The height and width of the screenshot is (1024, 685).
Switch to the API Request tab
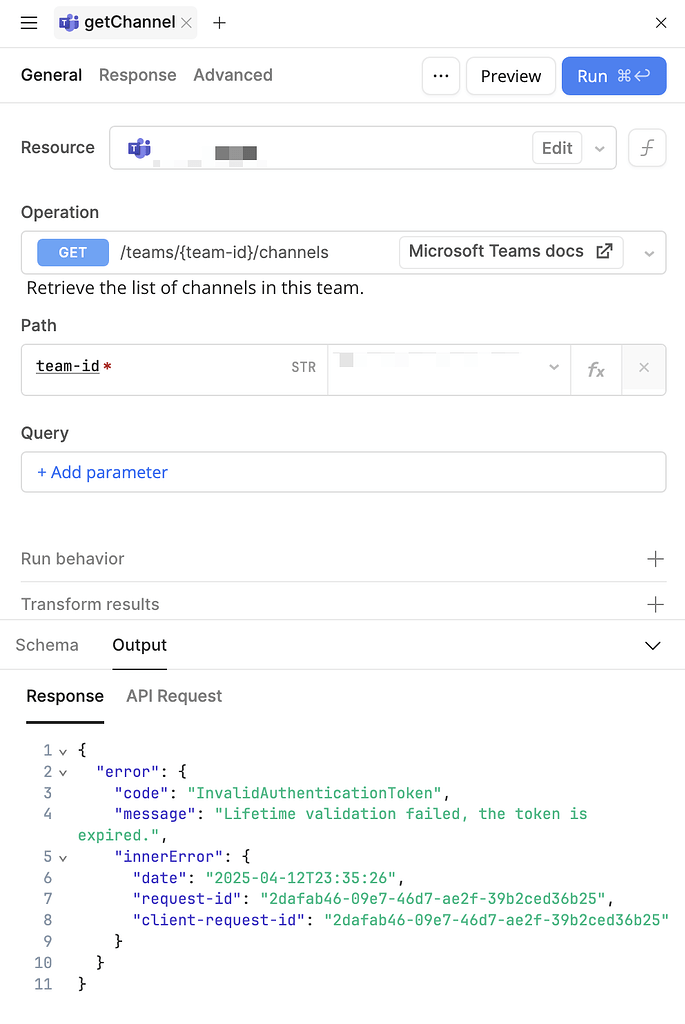173,696
